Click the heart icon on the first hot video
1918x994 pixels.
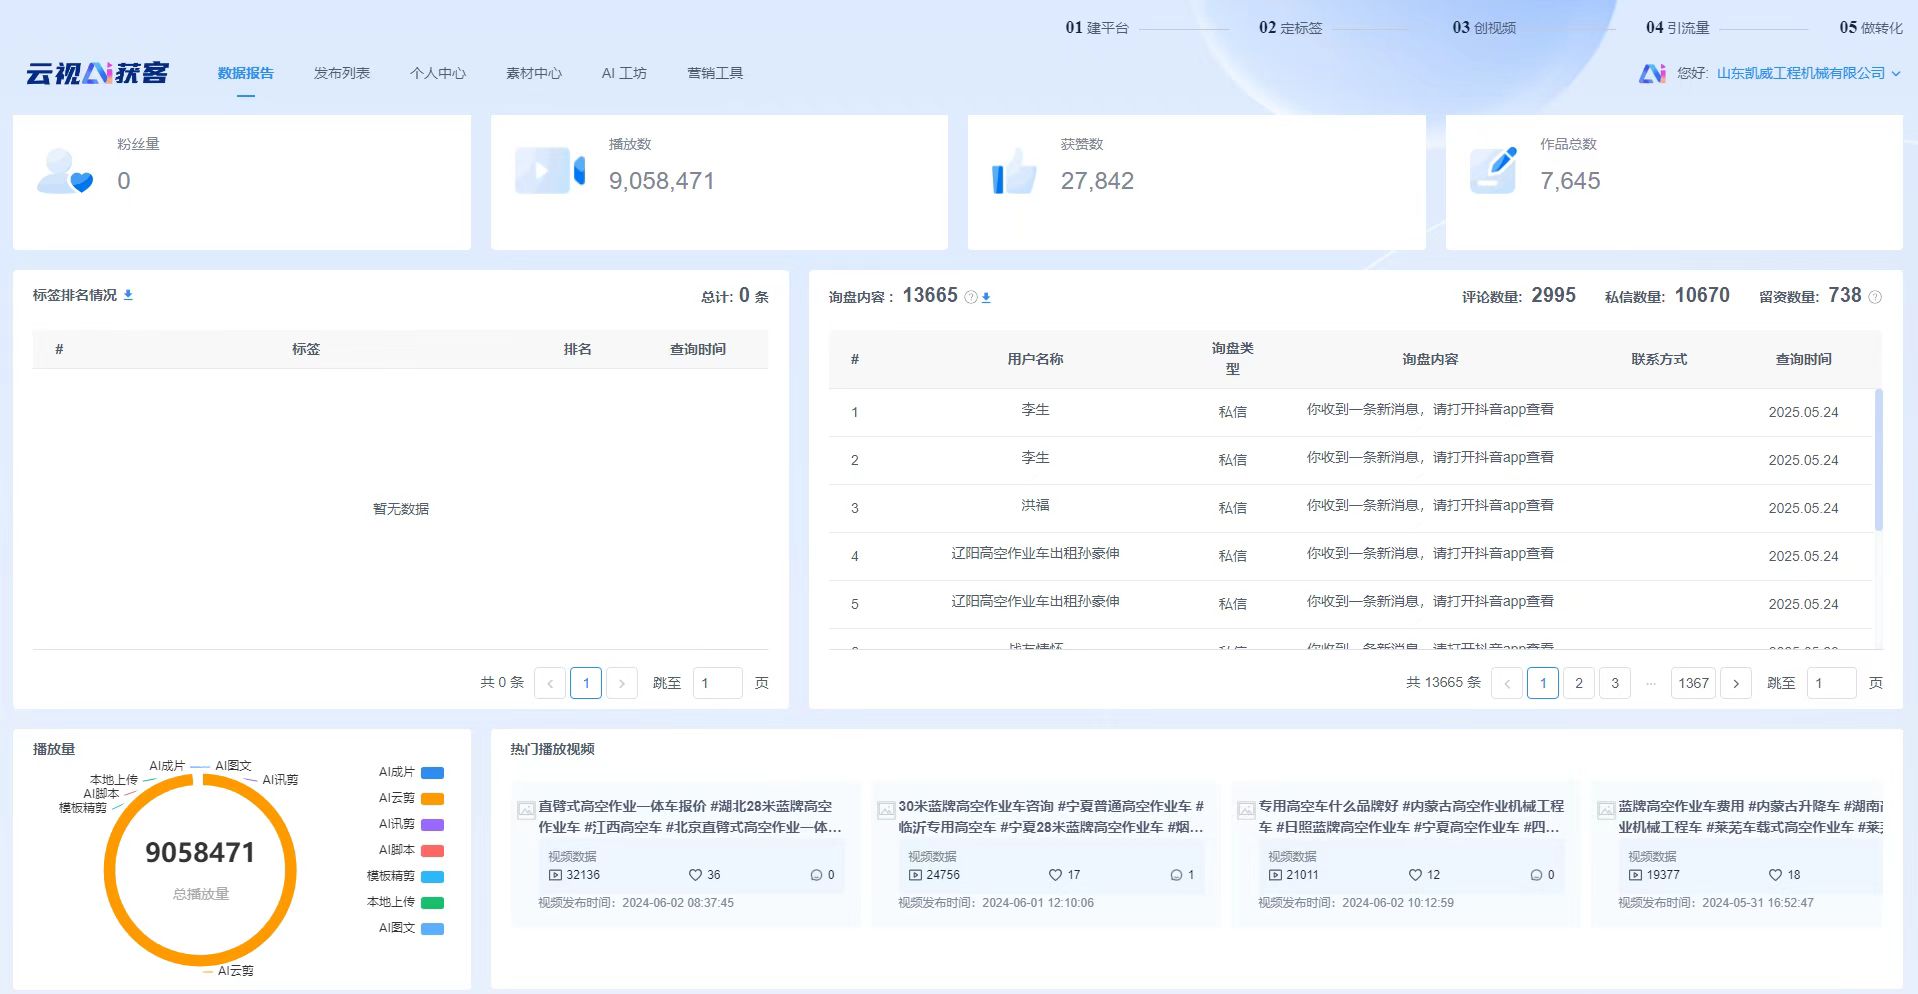[695, 875]
